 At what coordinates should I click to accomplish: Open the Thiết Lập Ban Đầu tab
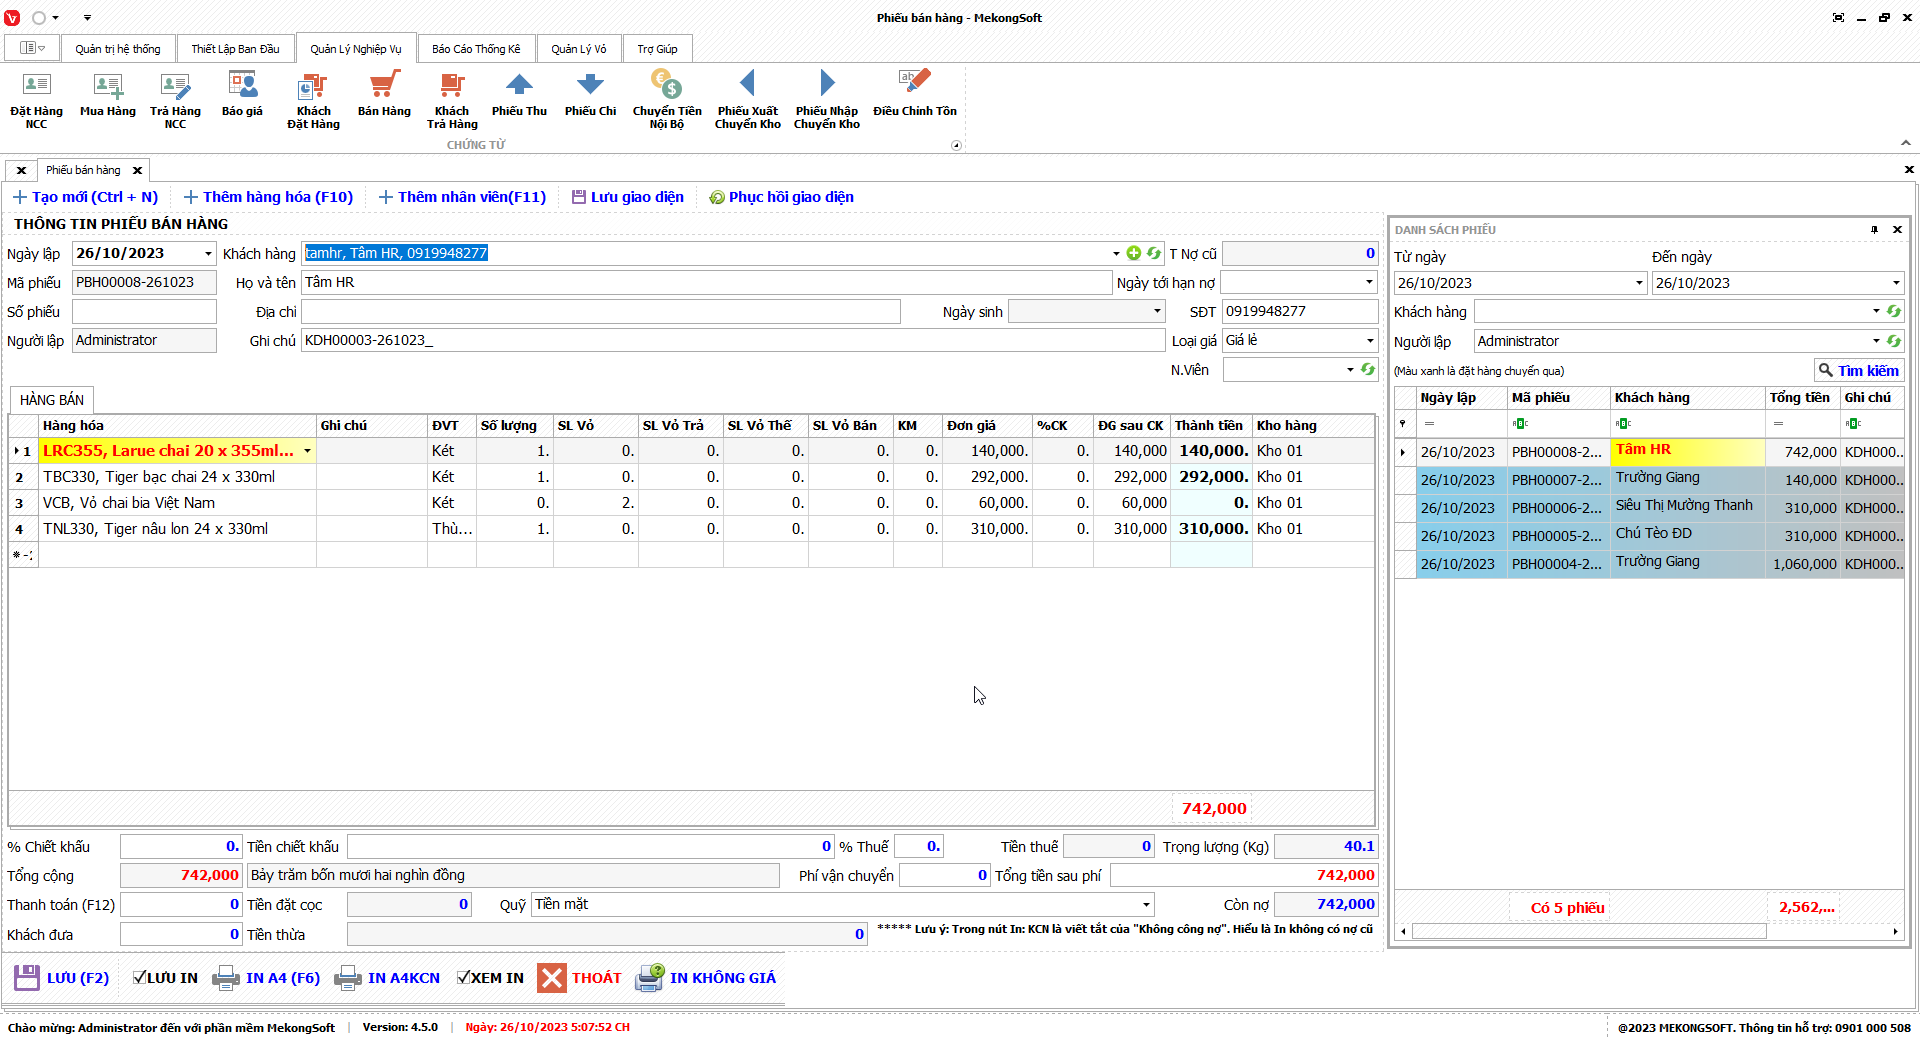[235, 49]
